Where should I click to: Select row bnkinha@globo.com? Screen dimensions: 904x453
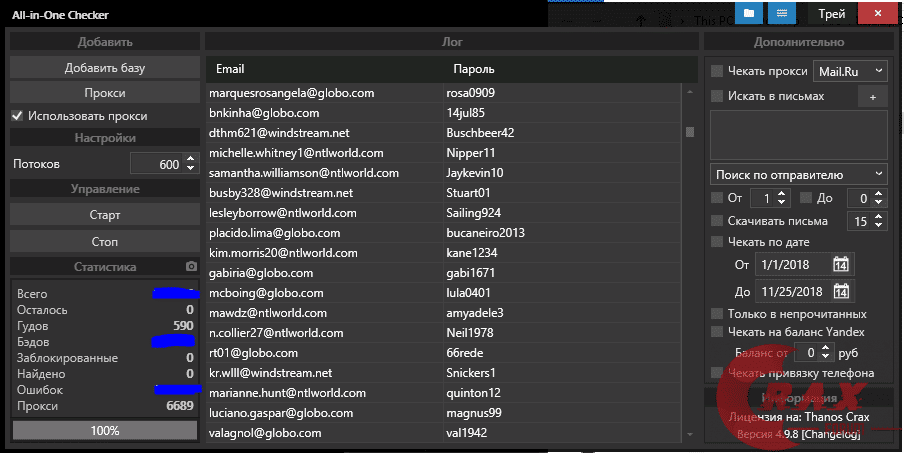click(x=443, y=113)
